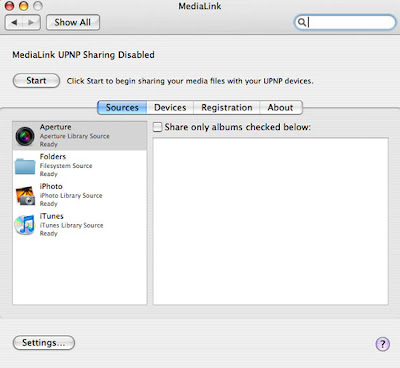
Task: Select the Filesystem Source description
Action: pos(66,166)
